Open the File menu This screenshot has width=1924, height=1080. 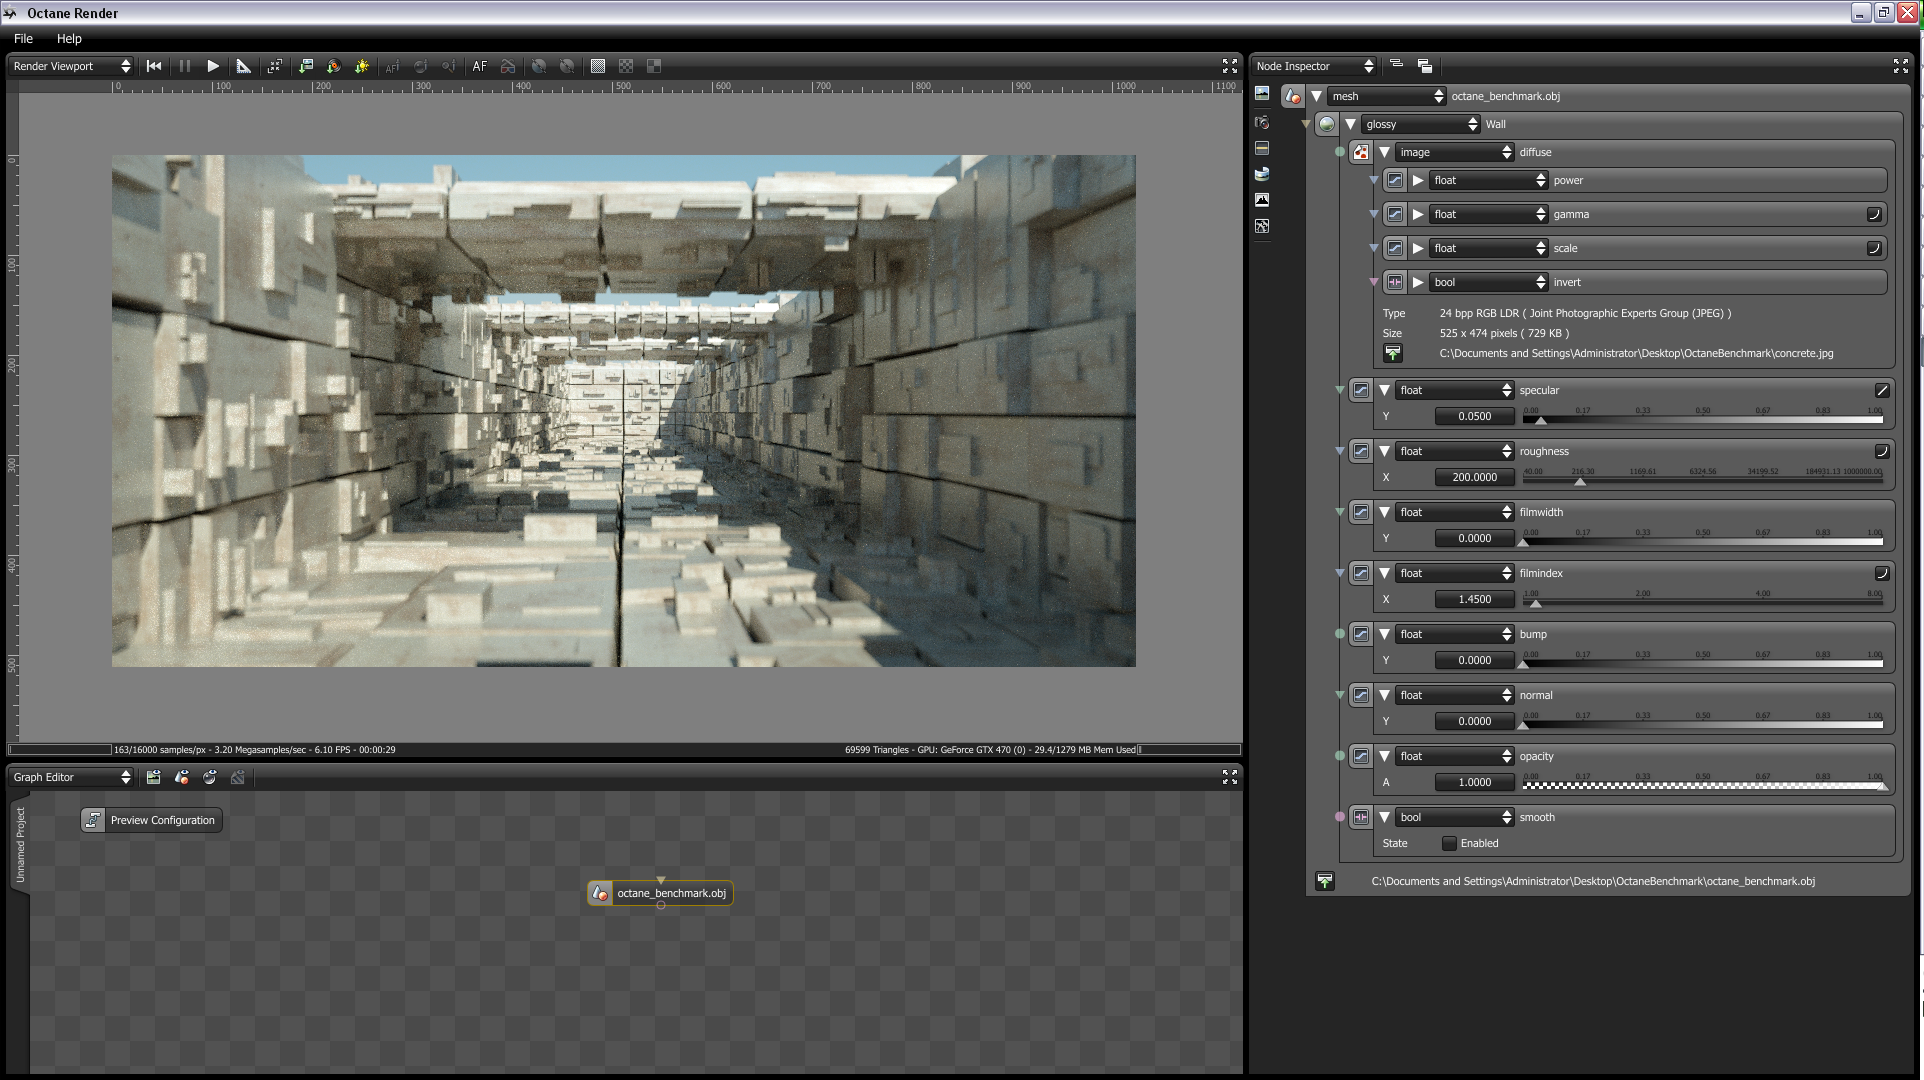point(23,38)
